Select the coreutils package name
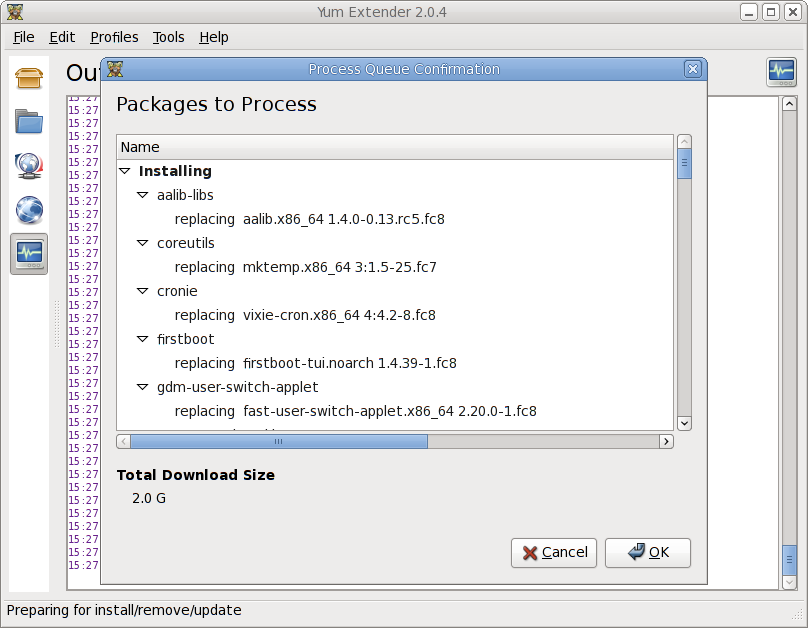Screen dimensions: 808x628 tap(186, 243)
